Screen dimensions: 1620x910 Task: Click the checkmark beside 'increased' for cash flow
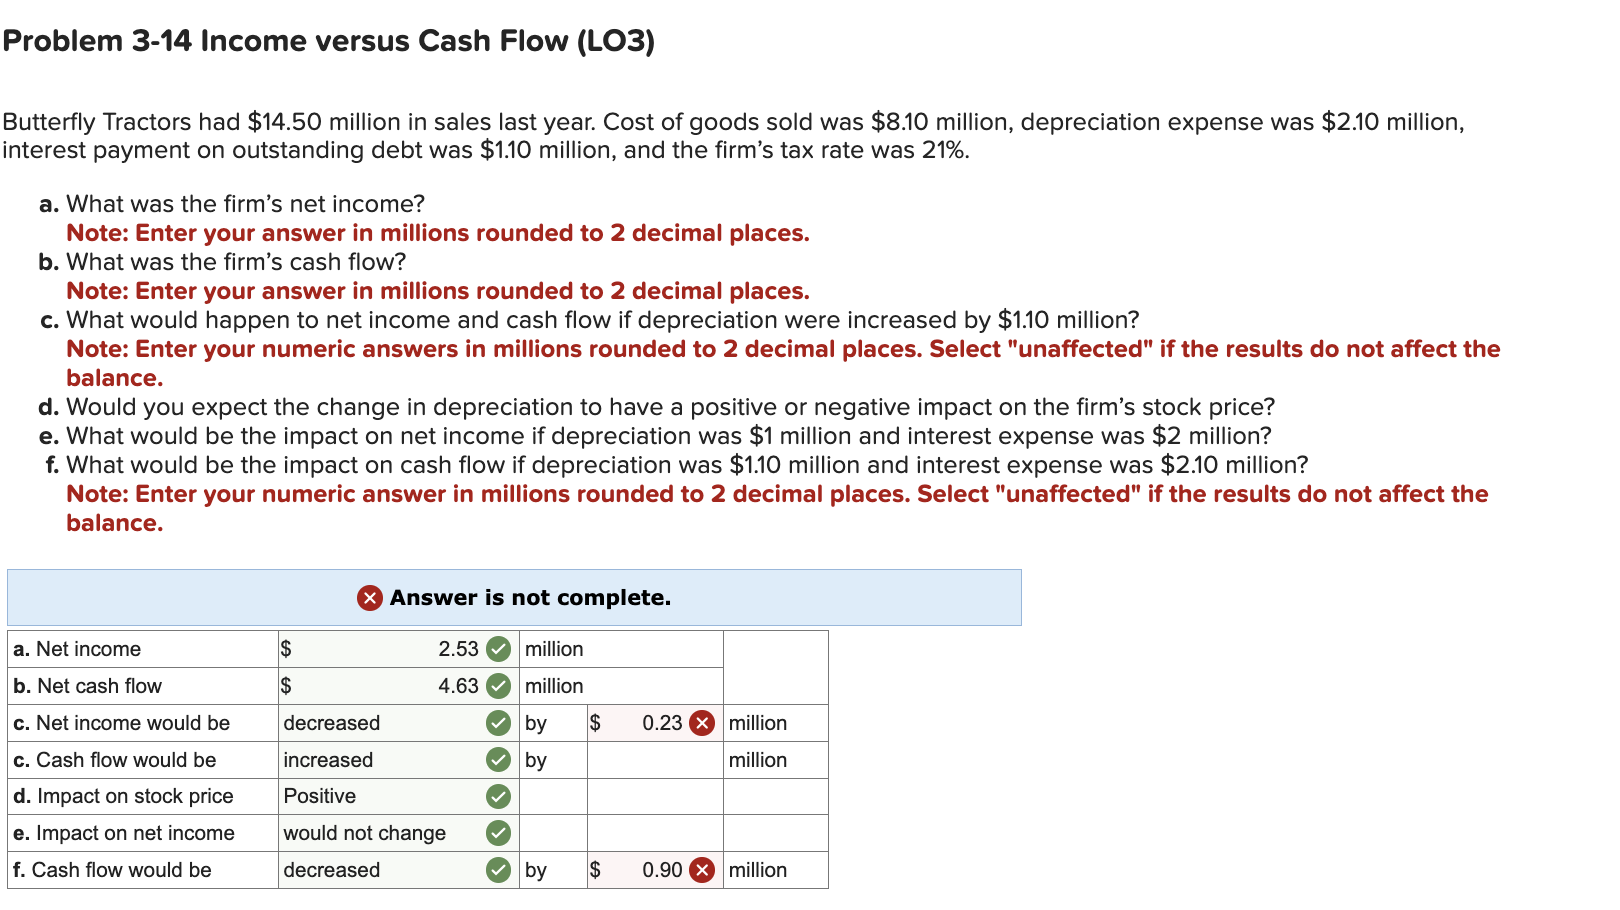tap(498, 760)
